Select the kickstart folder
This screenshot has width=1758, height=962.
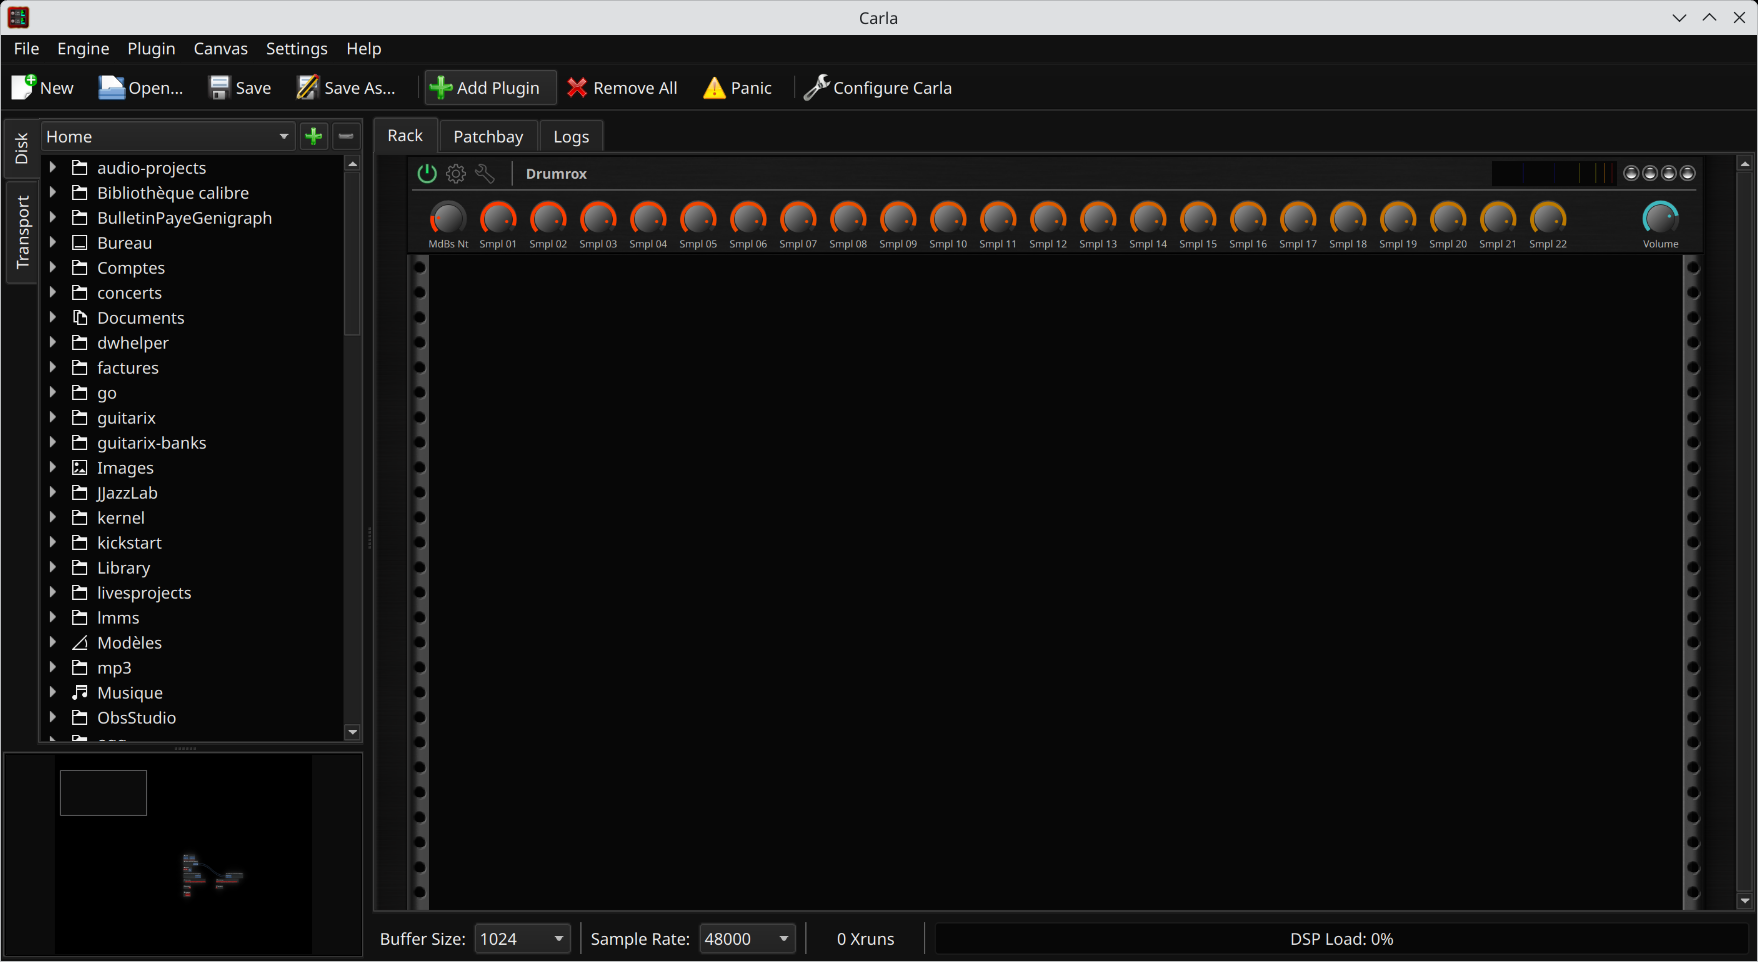pos(129,543)
